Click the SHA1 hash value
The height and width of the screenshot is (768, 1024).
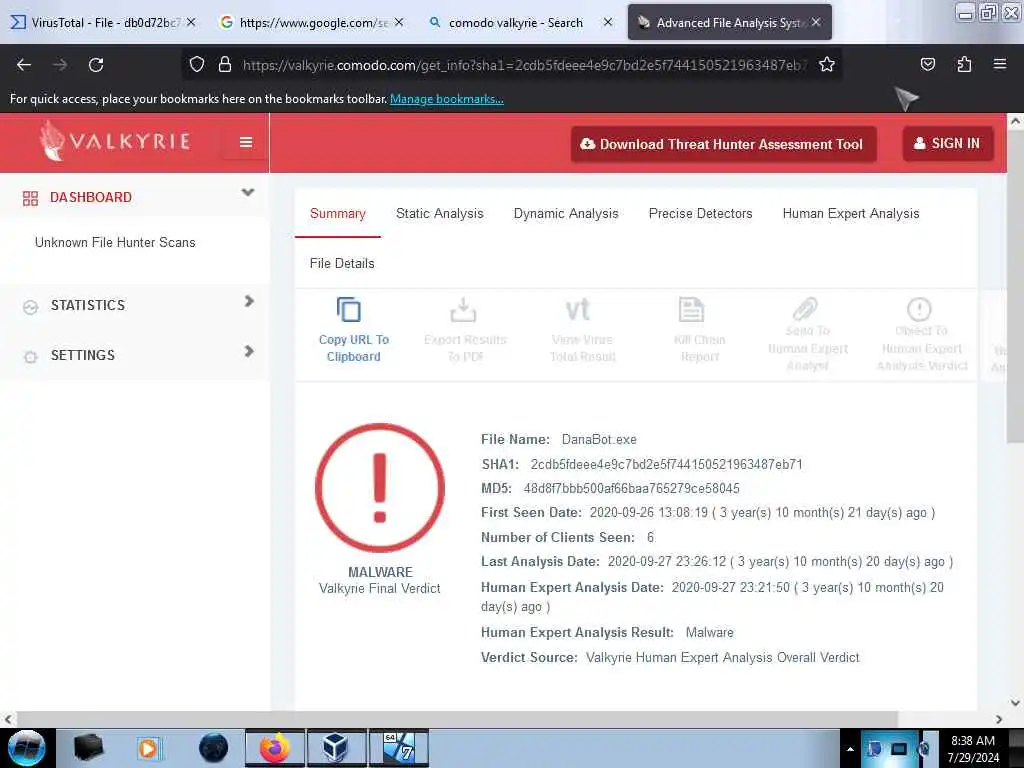pyautogui.click(x=666, y=464)
